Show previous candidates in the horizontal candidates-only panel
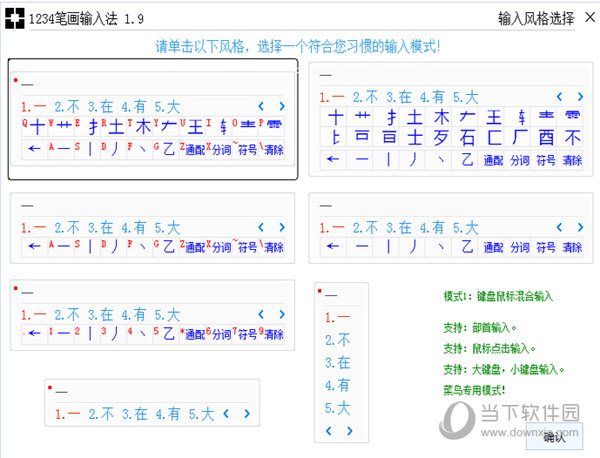600x458 pixels. tap(226, 414)
